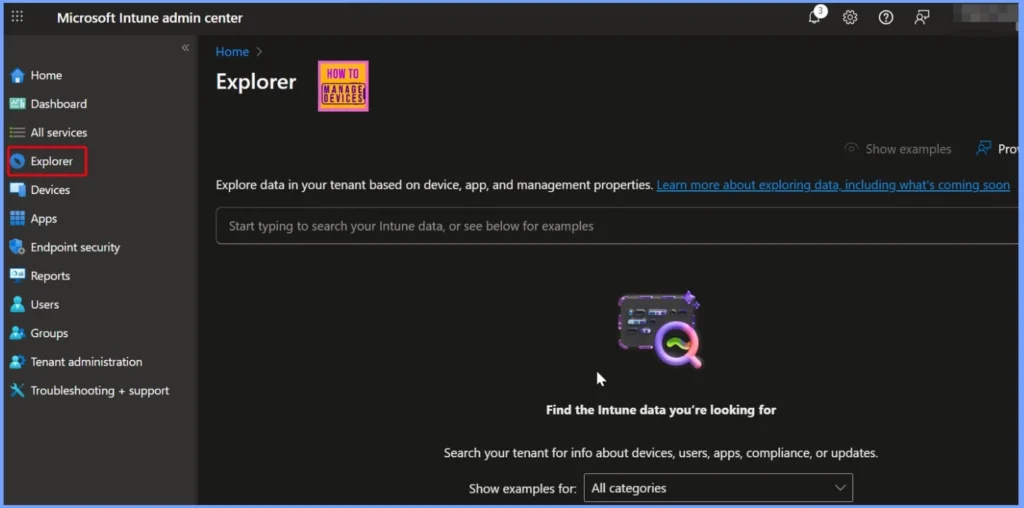
Task: Go to Home in the sidebar
Action: 46,76
